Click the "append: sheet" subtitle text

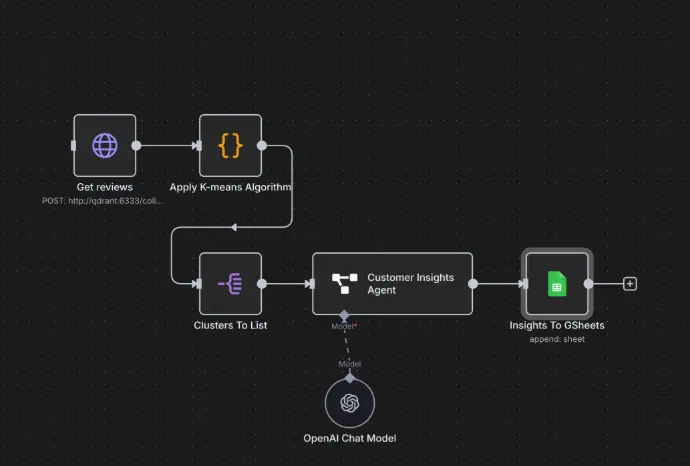[x=556, y=339]
